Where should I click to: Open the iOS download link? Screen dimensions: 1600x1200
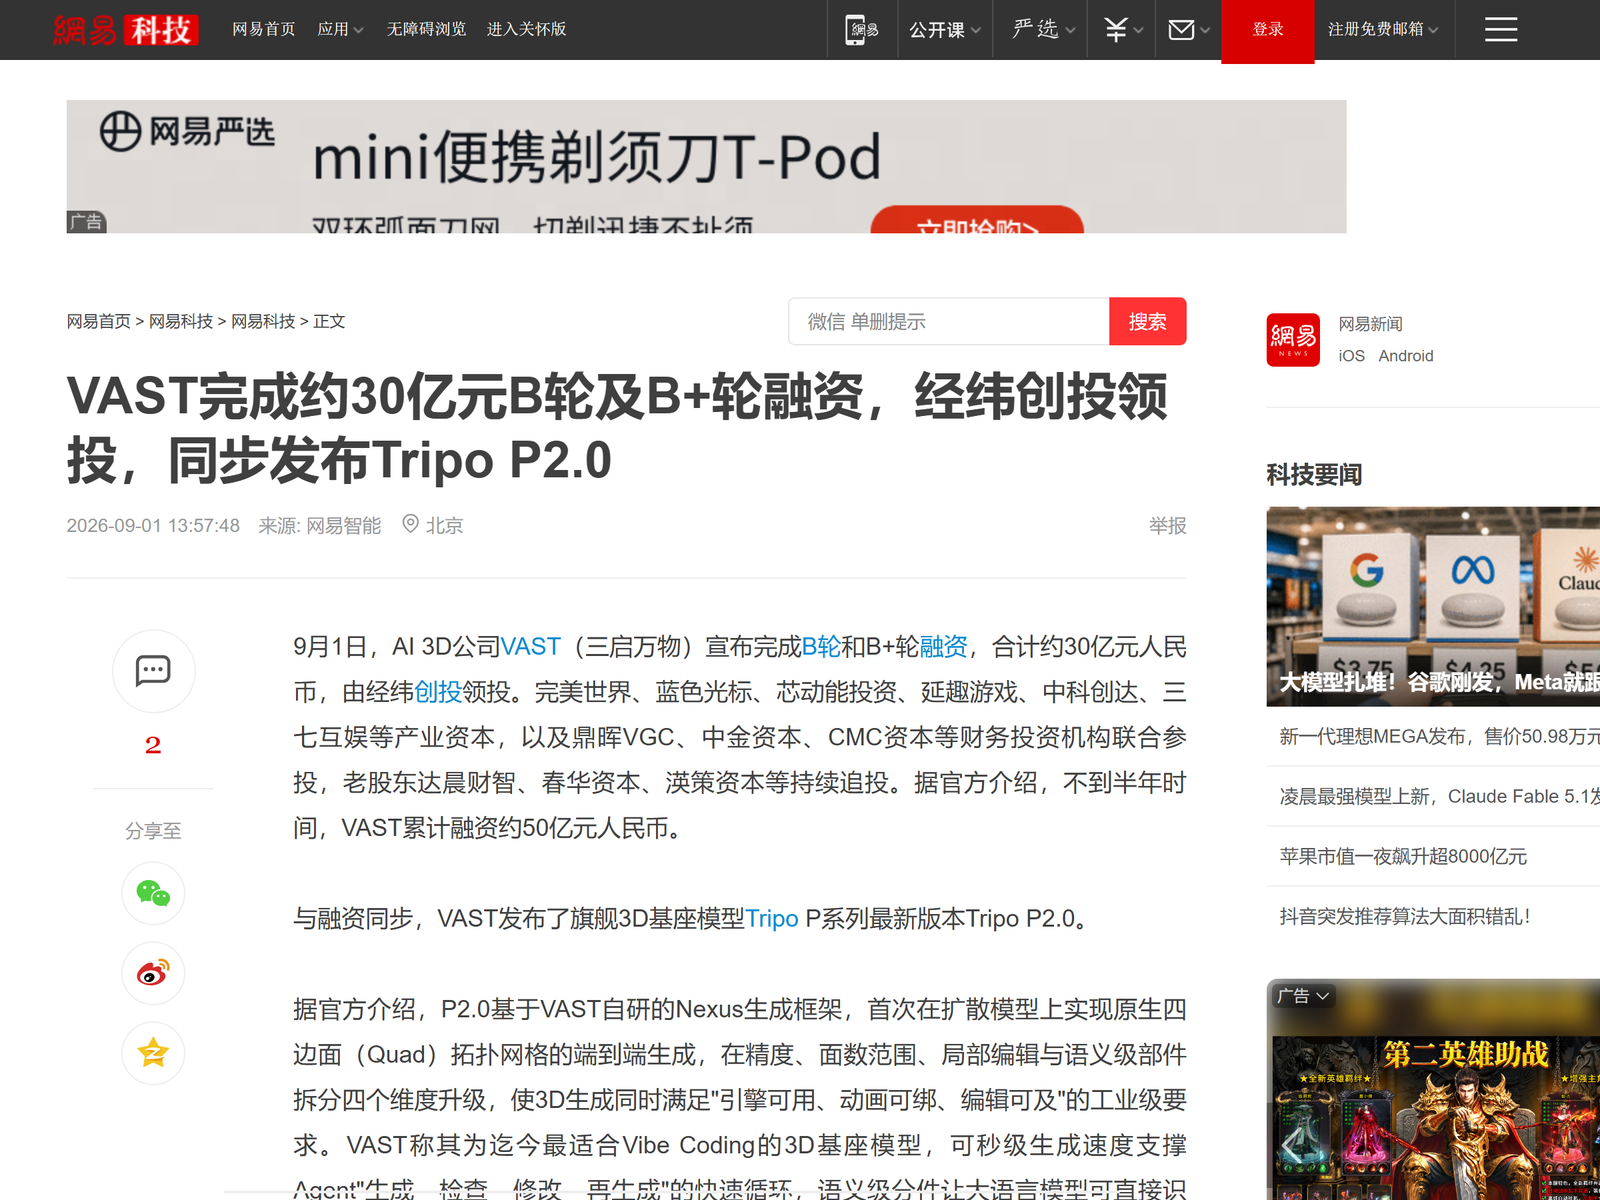[1352, 356]
